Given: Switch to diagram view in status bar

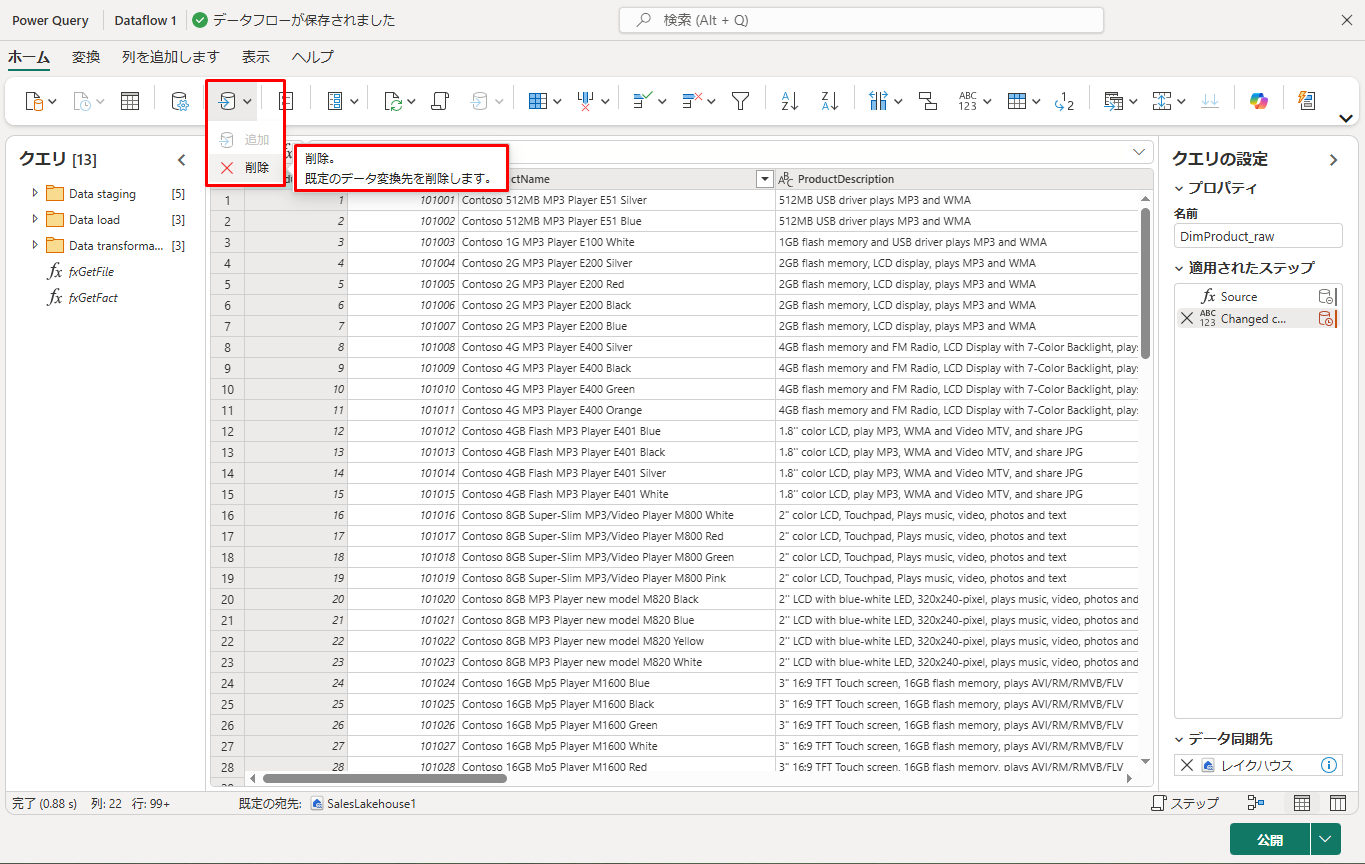Looking at the screenshot, I should tap(1256, 803).
